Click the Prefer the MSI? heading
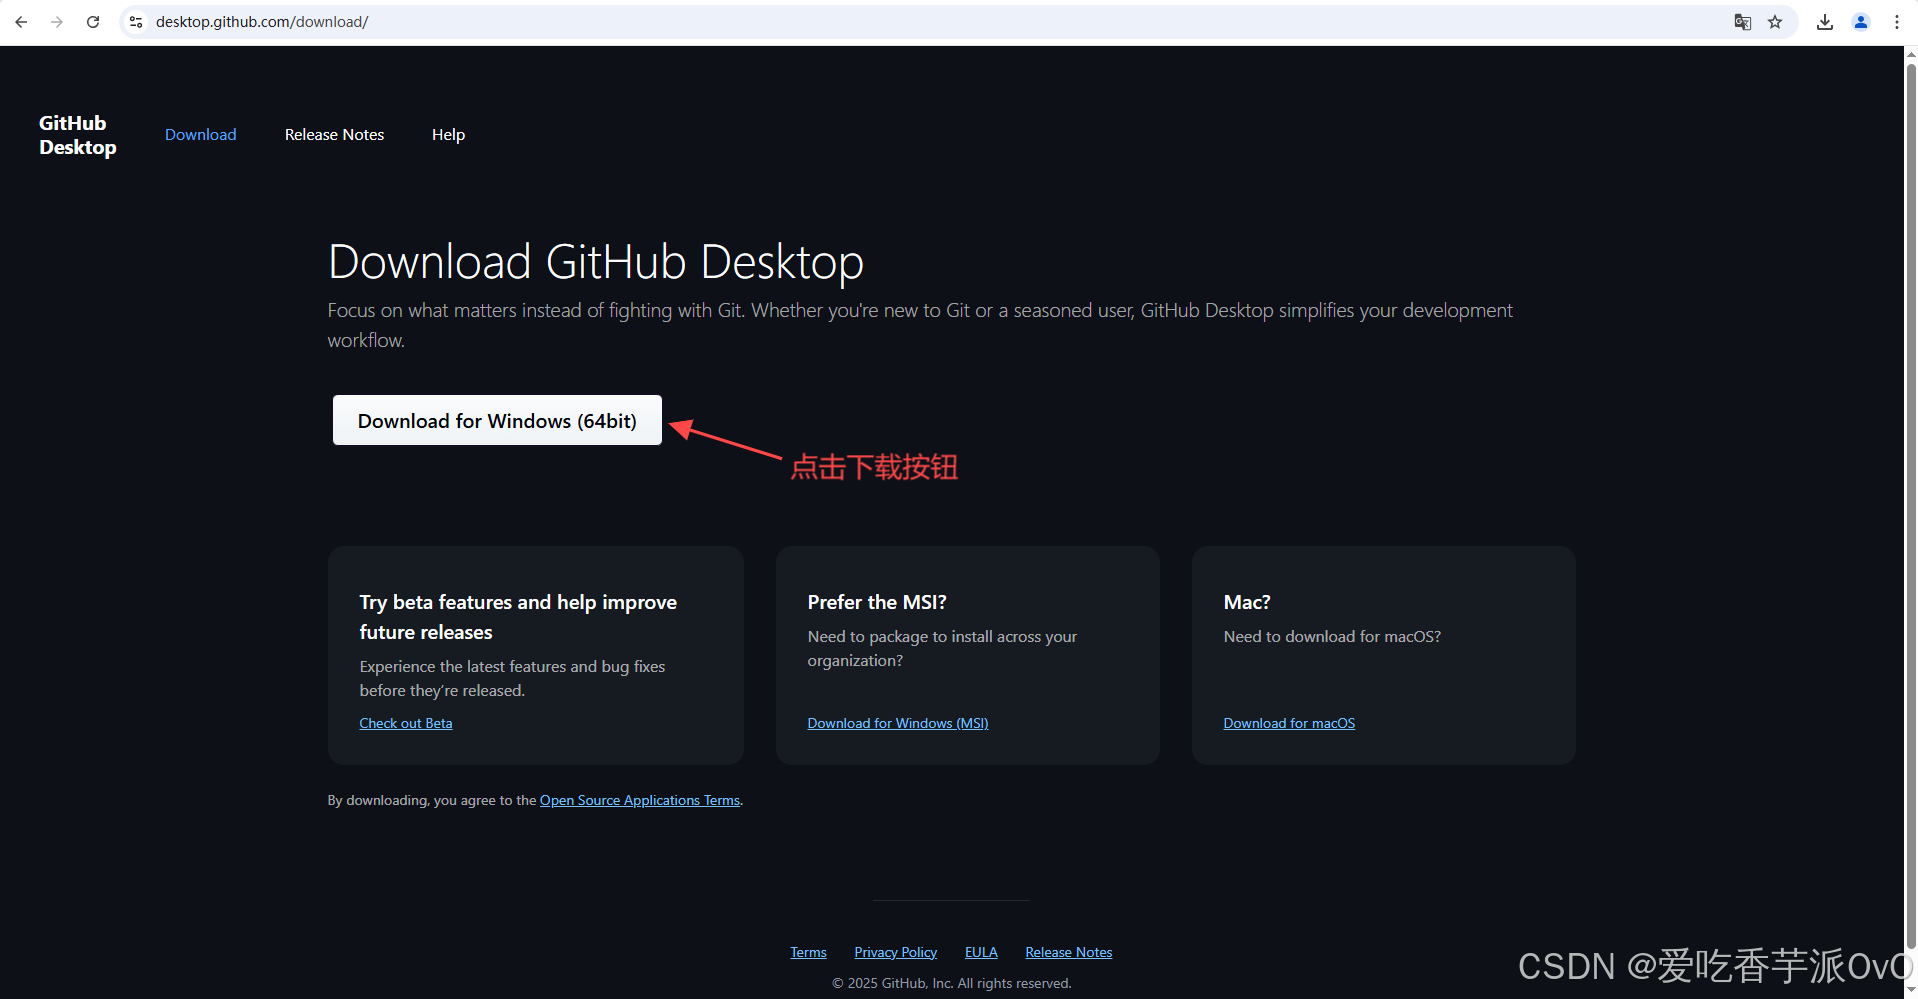Viewport: 1918px width, 999px height. [877, 602]
